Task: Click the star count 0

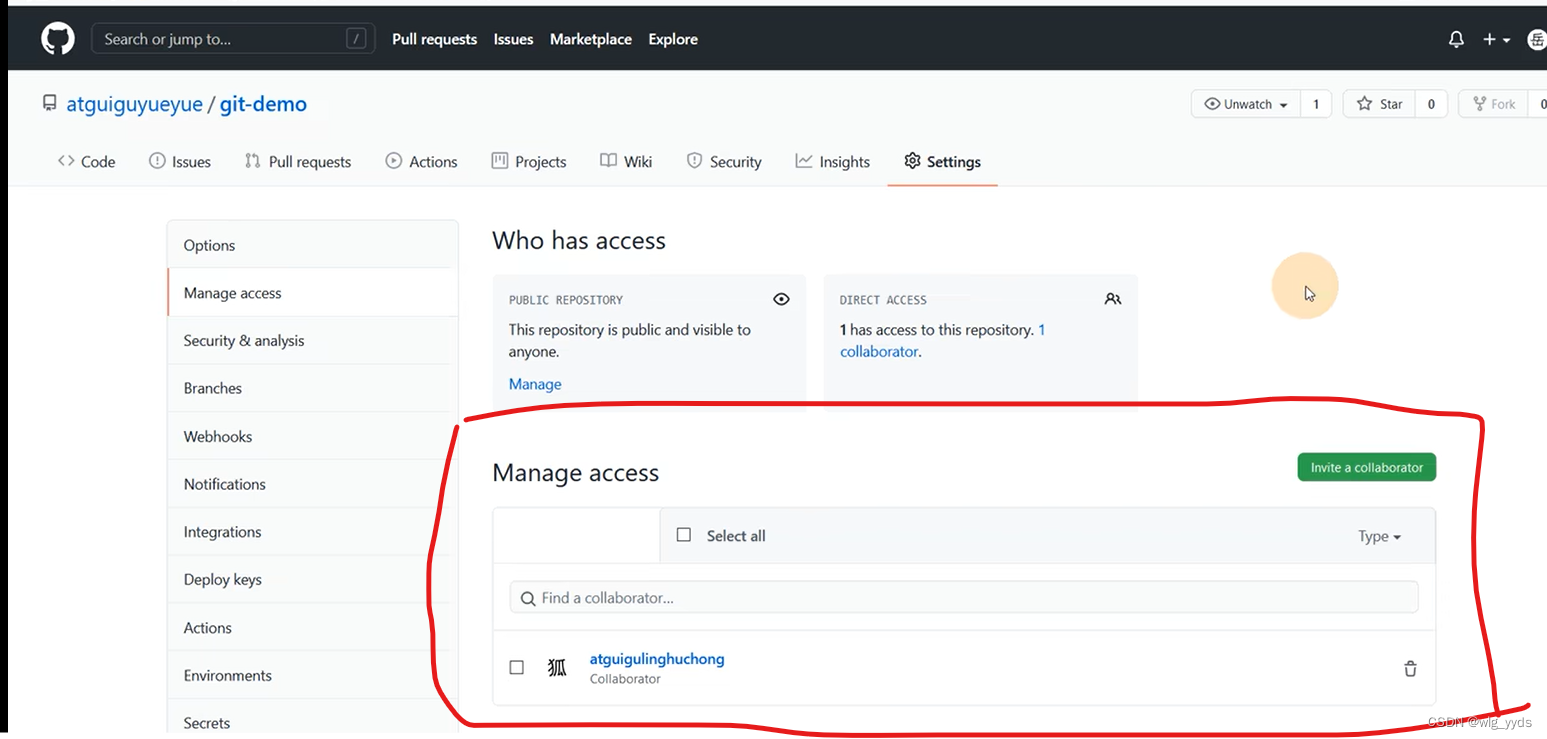Action: pyautogui.click(x=1431, y=104)
